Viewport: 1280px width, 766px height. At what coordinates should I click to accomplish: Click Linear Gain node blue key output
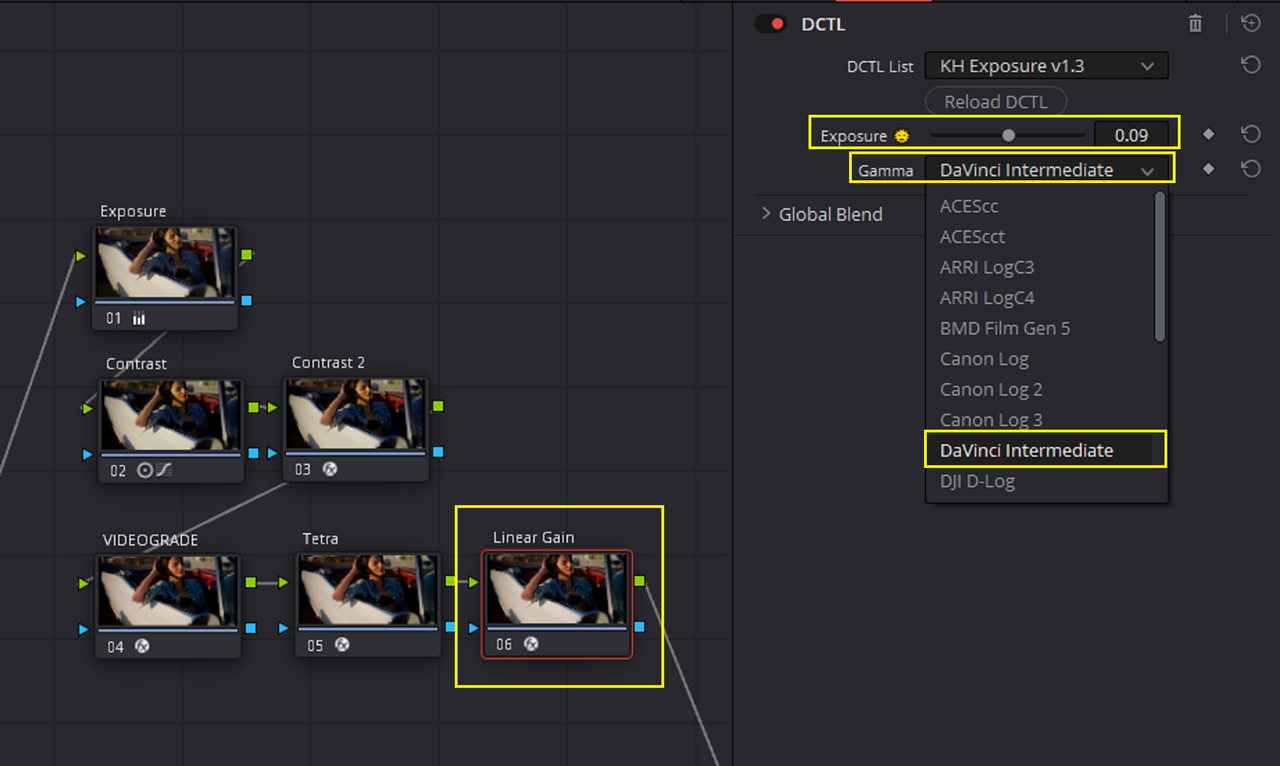640,627
